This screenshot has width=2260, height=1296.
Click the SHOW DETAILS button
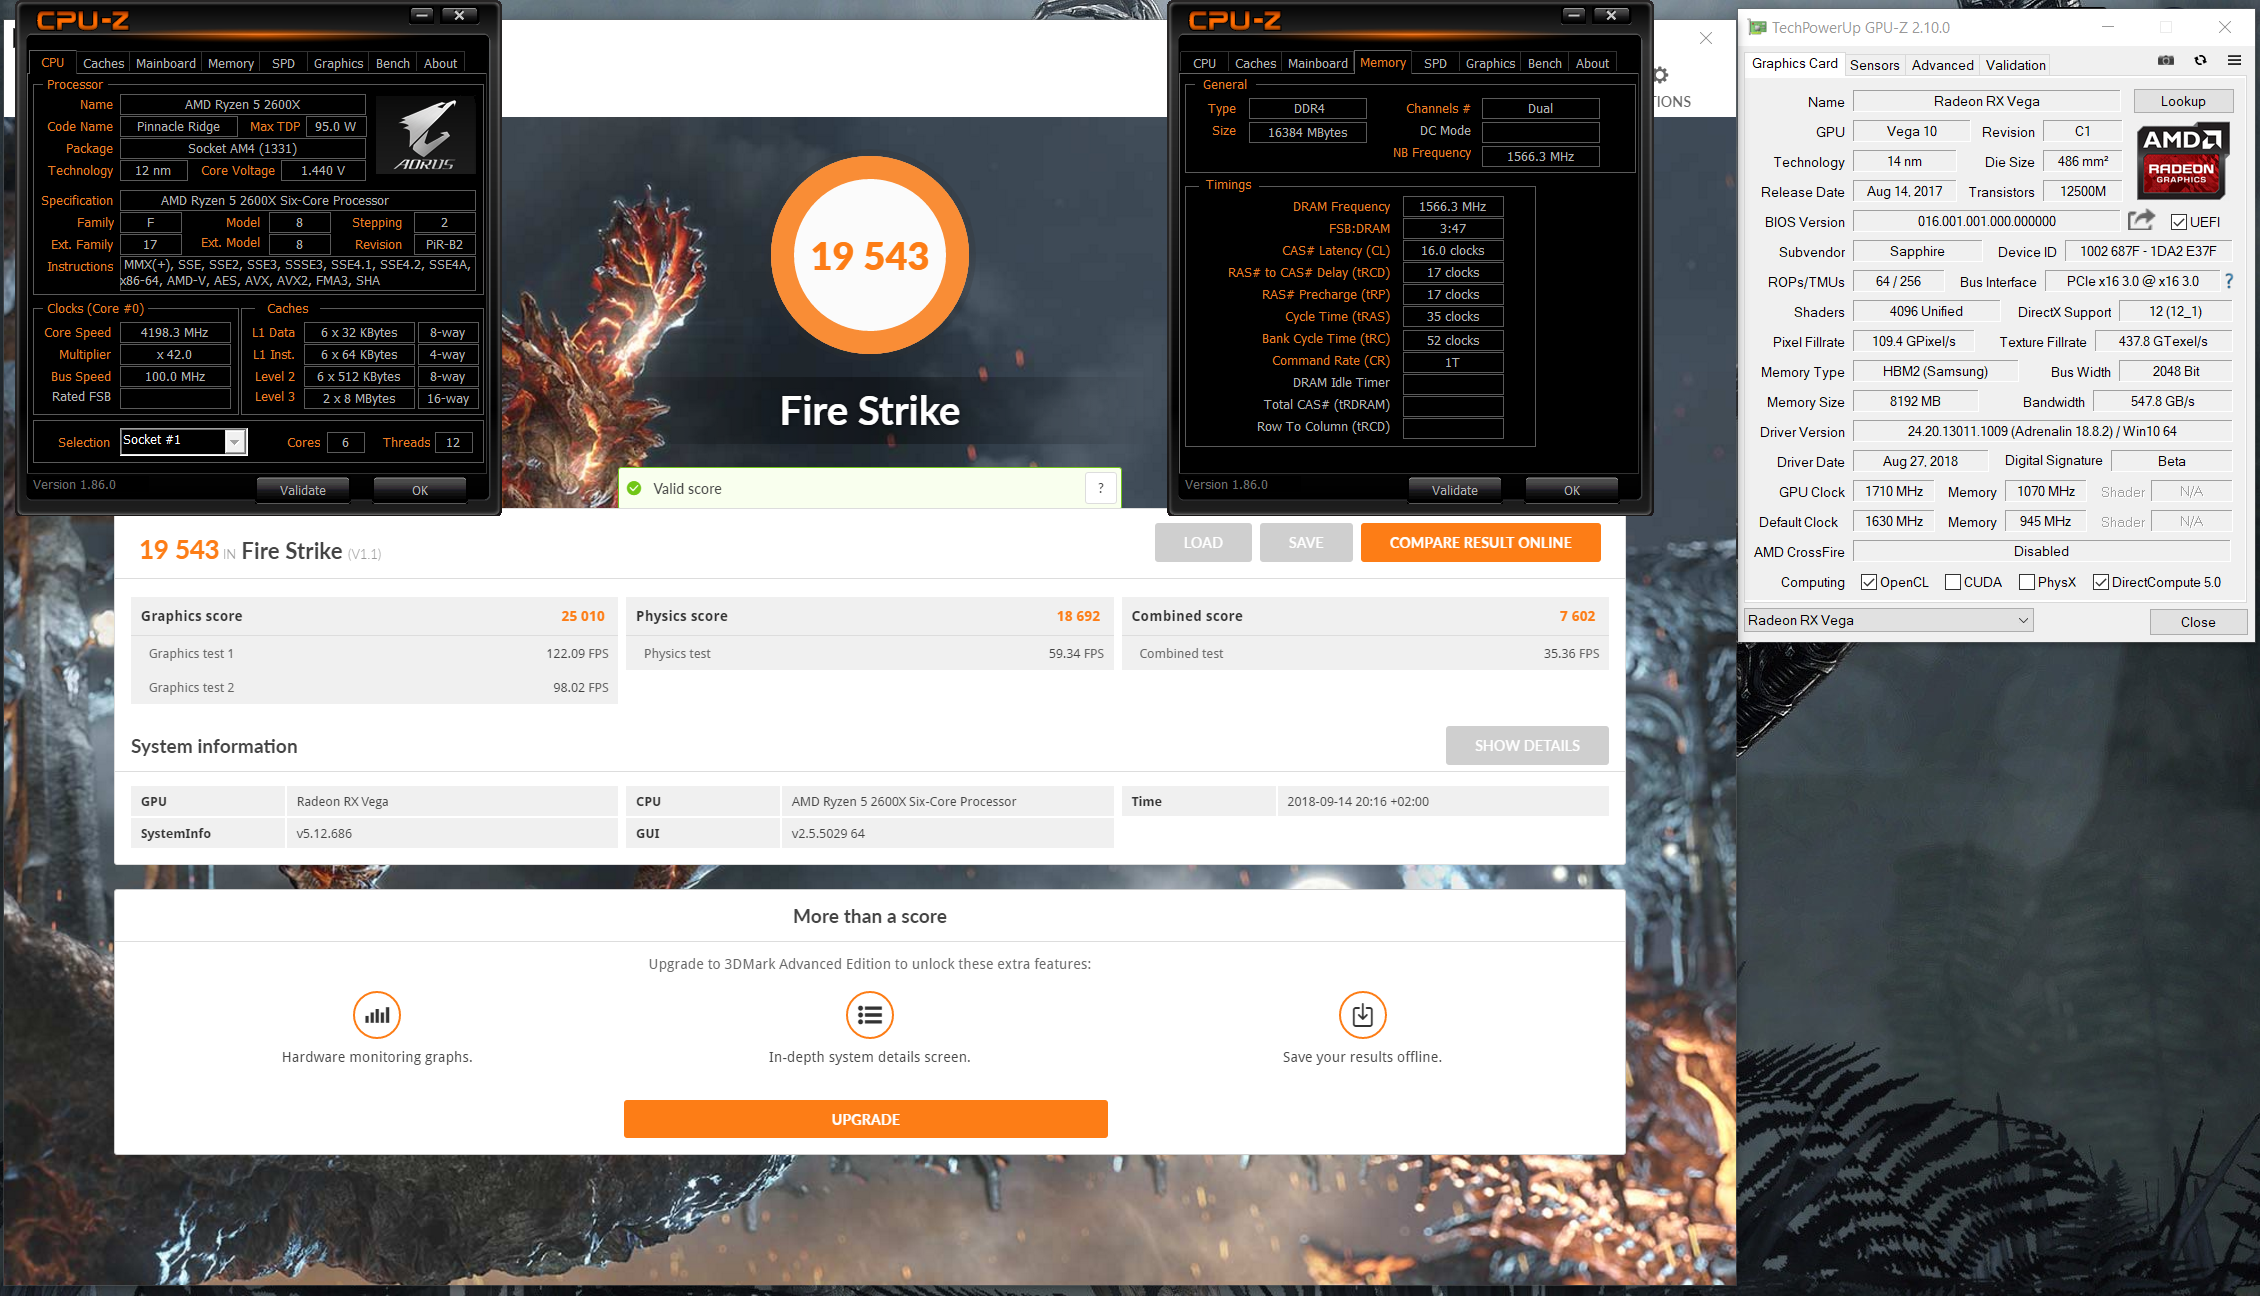1527,745
